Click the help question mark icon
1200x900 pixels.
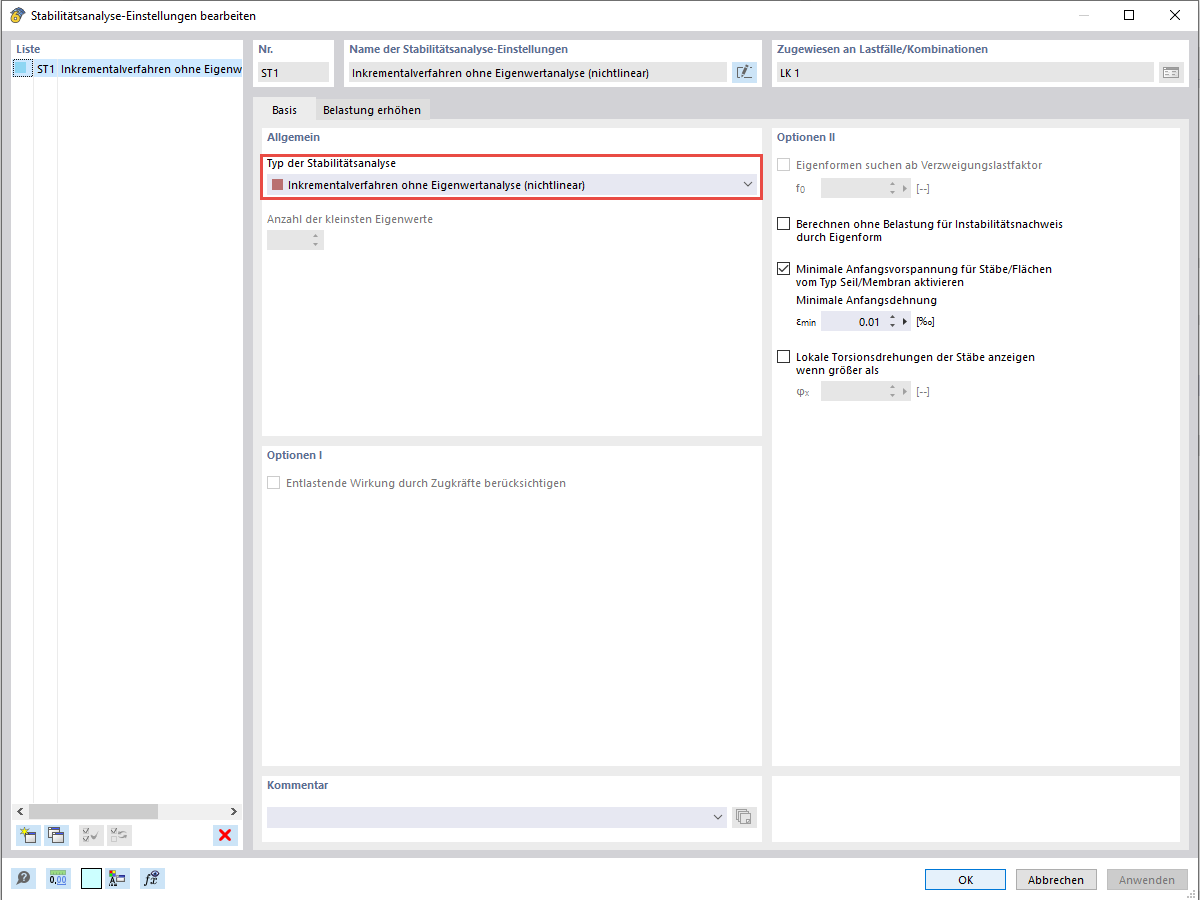[x=22, y=878]
